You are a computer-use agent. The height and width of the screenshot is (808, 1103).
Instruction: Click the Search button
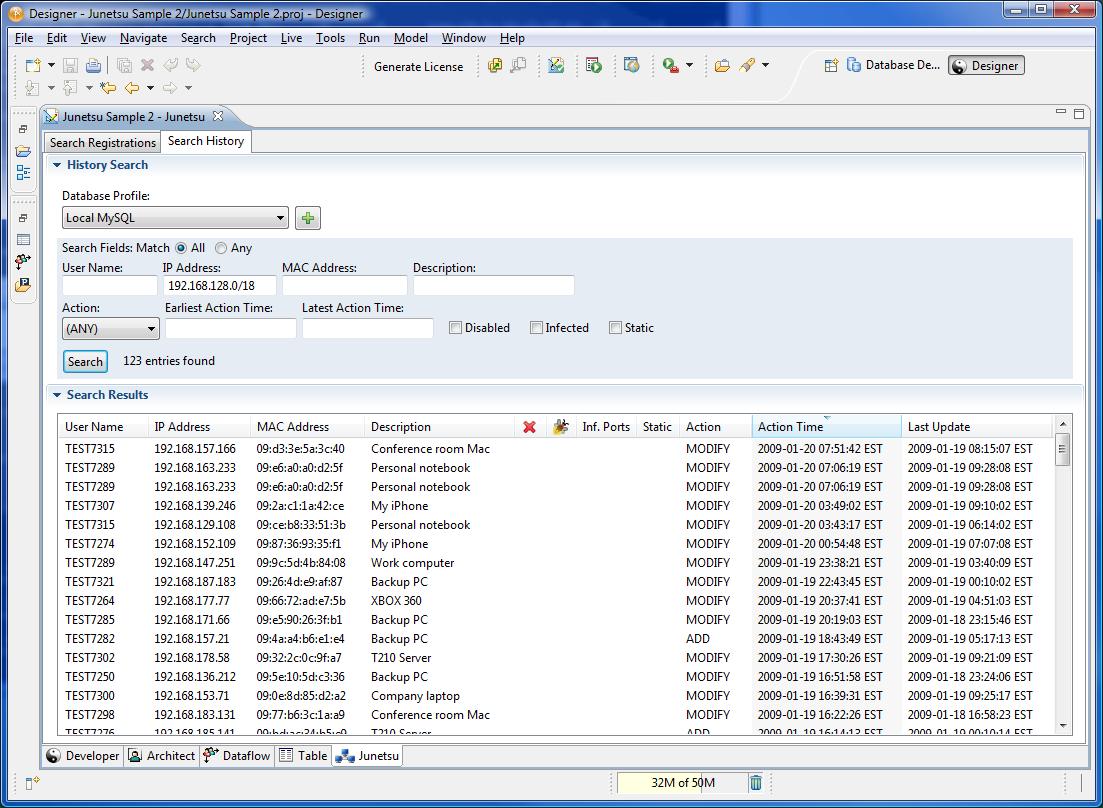point(85,361)
